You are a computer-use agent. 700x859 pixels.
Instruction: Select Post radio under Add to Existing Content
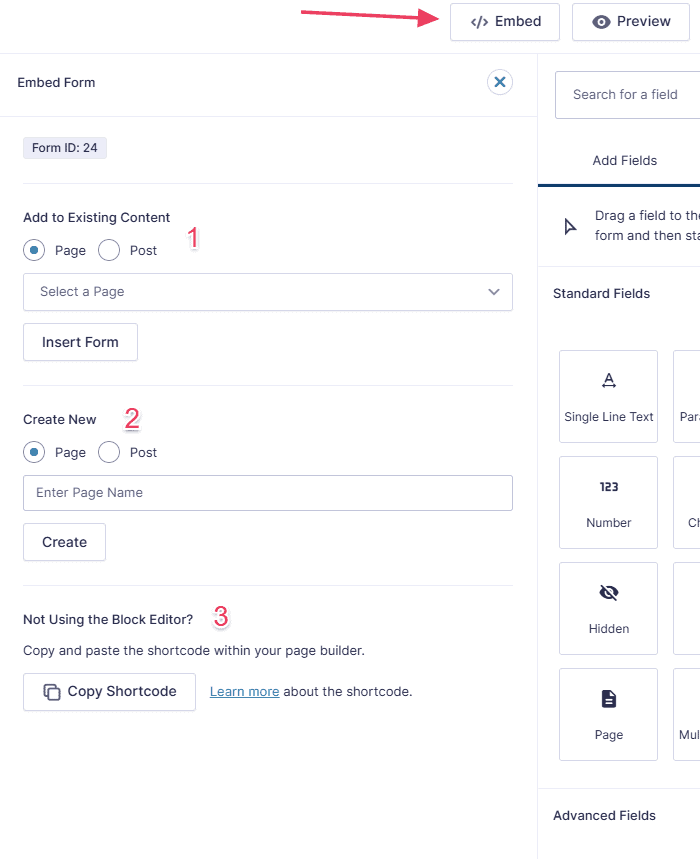109,250
